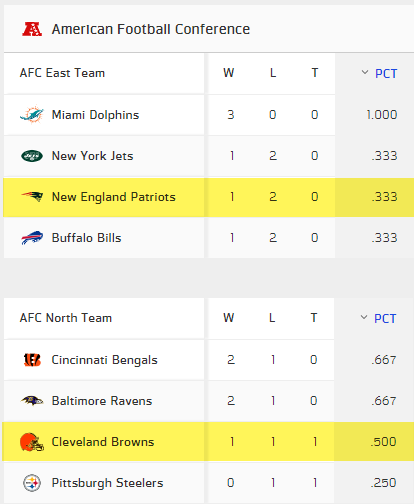The width and height of the screenshot is (414, 504).
Task: Click the Cincinnati Bengals logo
Action: tap(32, 360)
